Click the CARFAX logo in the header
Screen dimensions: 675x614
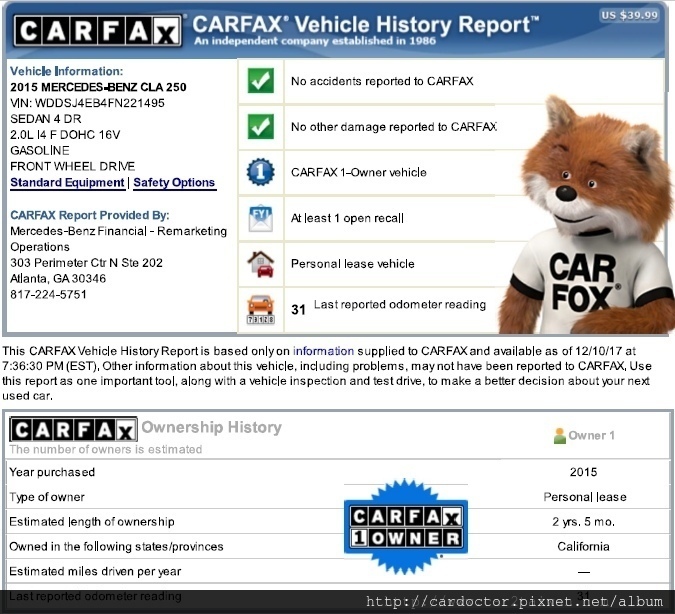pos(97,31)
